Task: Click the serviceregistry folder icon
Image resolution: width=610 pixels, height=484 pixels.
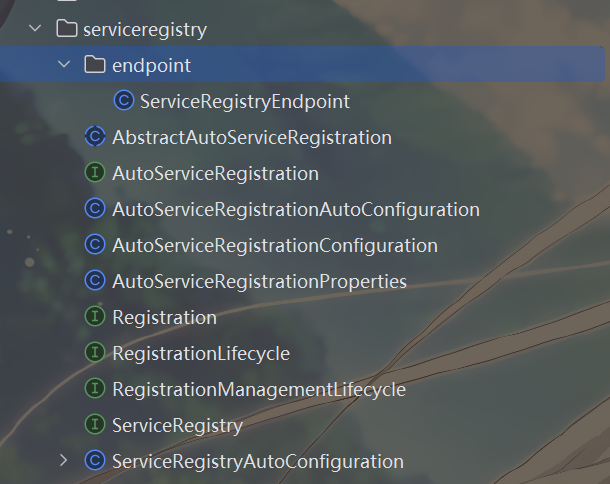Action: (x=67, y=29)
